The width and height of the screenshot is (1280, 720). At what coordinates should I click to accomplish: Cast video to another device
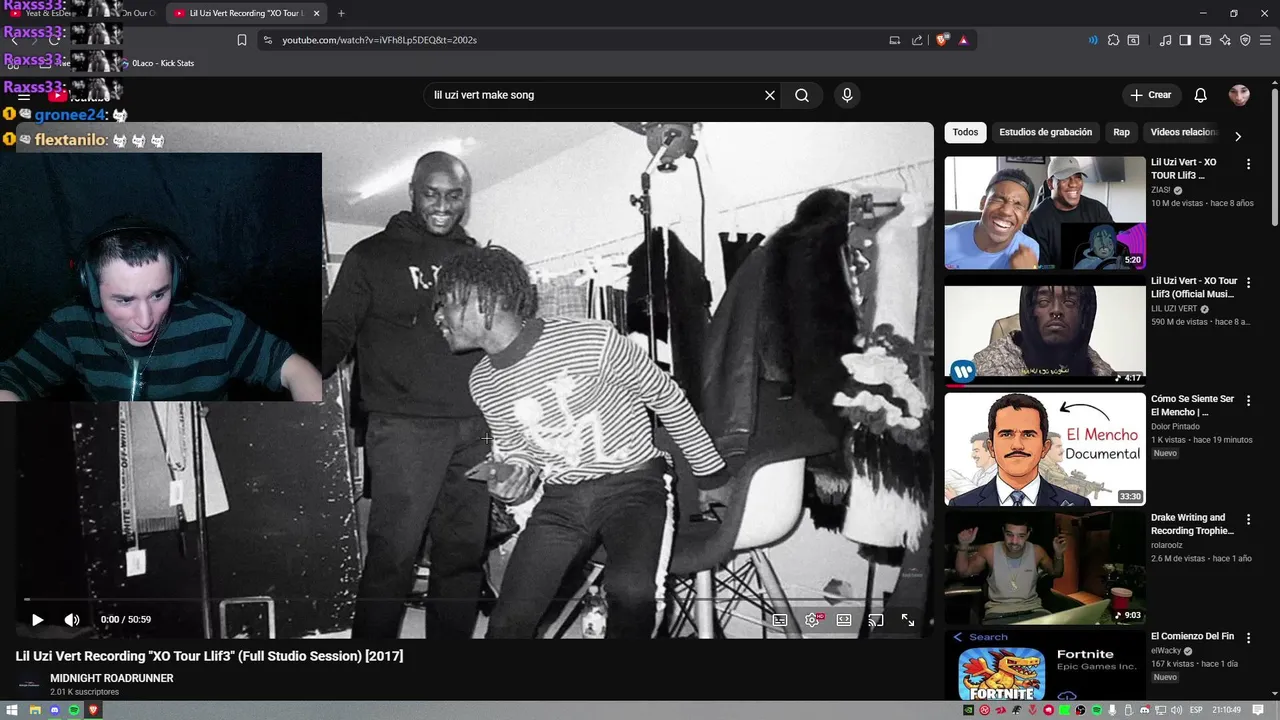tap(876, 620)
